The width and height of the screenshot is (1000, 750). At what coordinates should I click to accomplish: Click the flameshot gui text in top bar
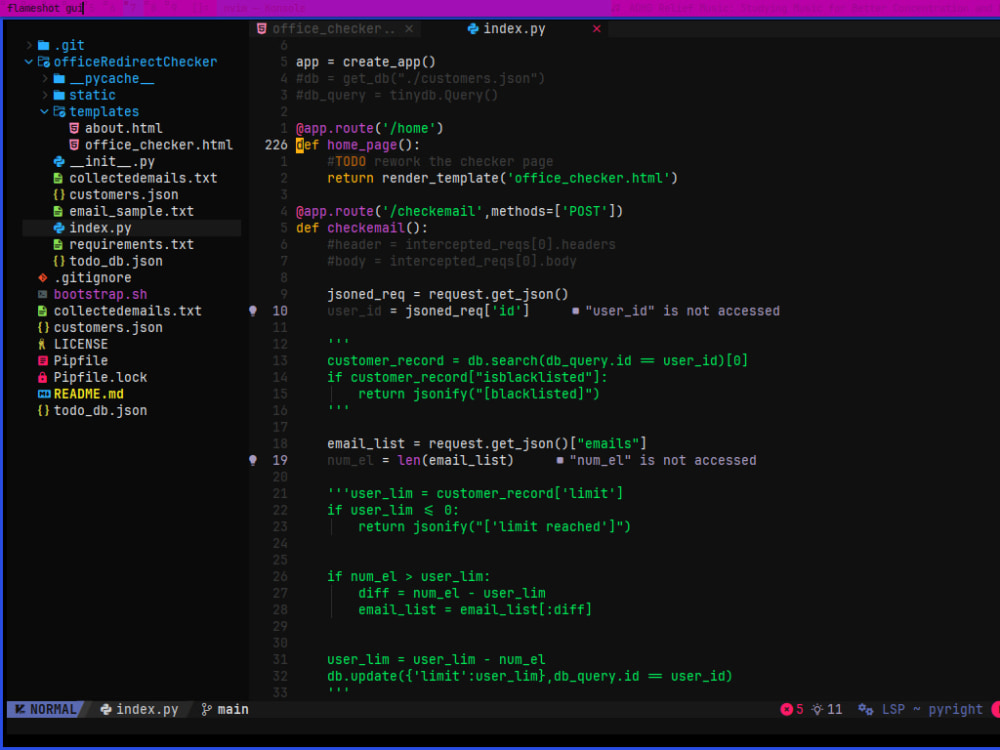coord(45,8)
